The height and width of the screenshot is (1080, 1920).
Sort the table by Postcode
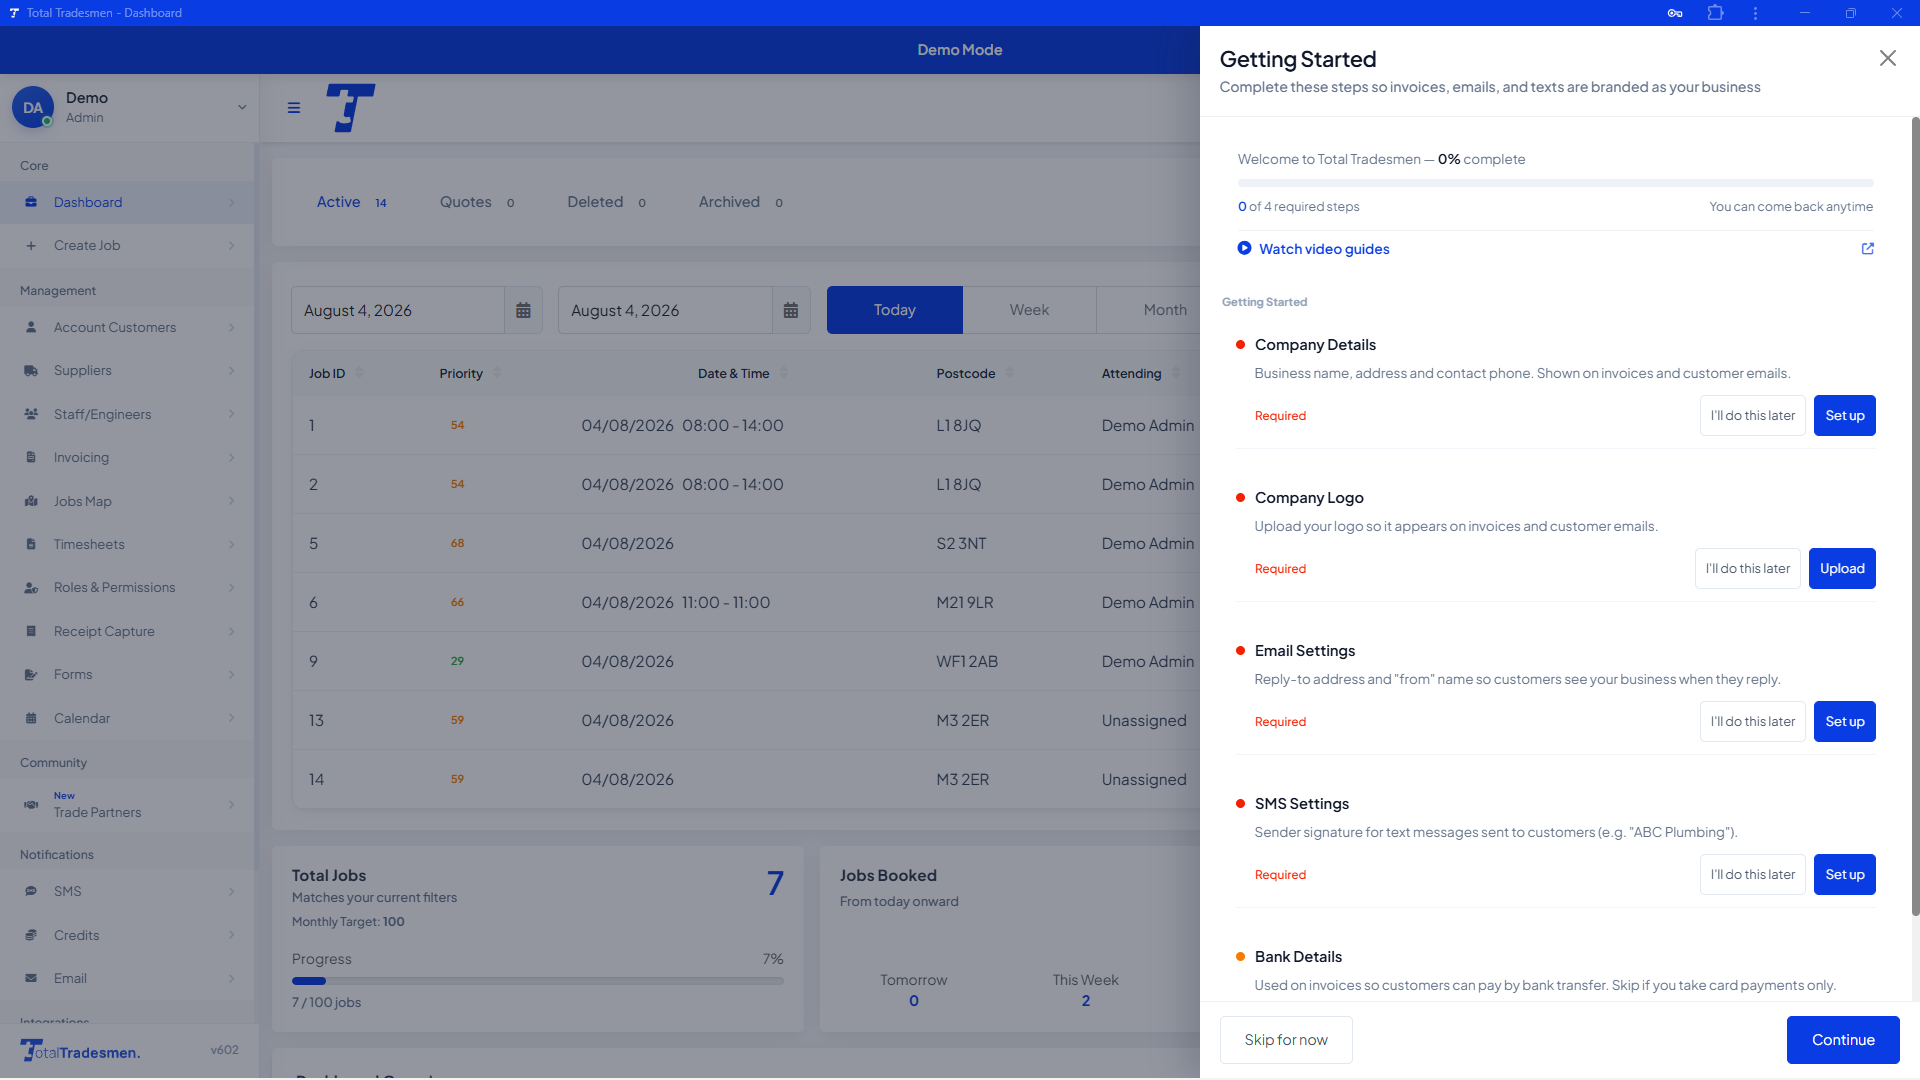975,373
